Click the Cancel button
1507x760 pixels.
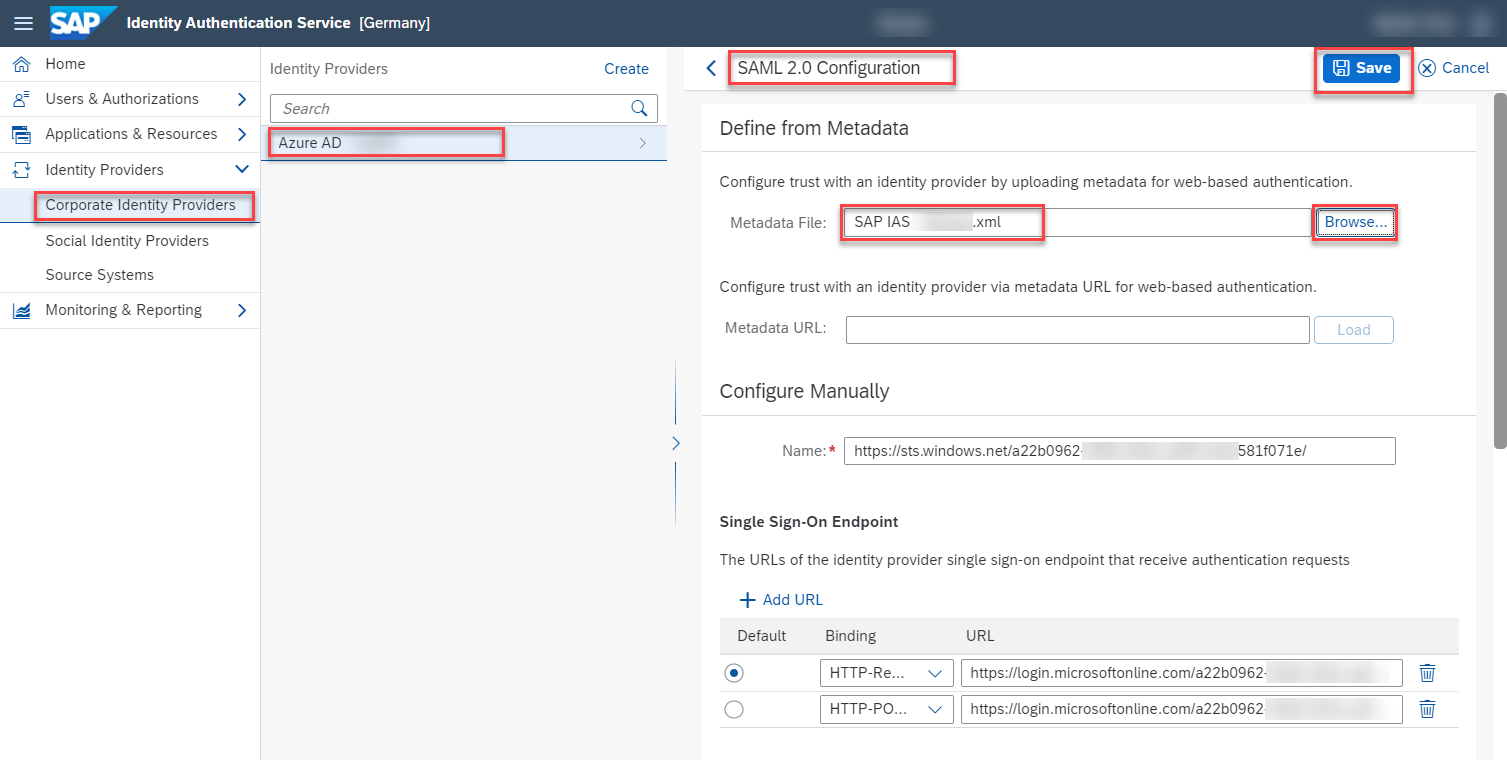point(1454,68)
